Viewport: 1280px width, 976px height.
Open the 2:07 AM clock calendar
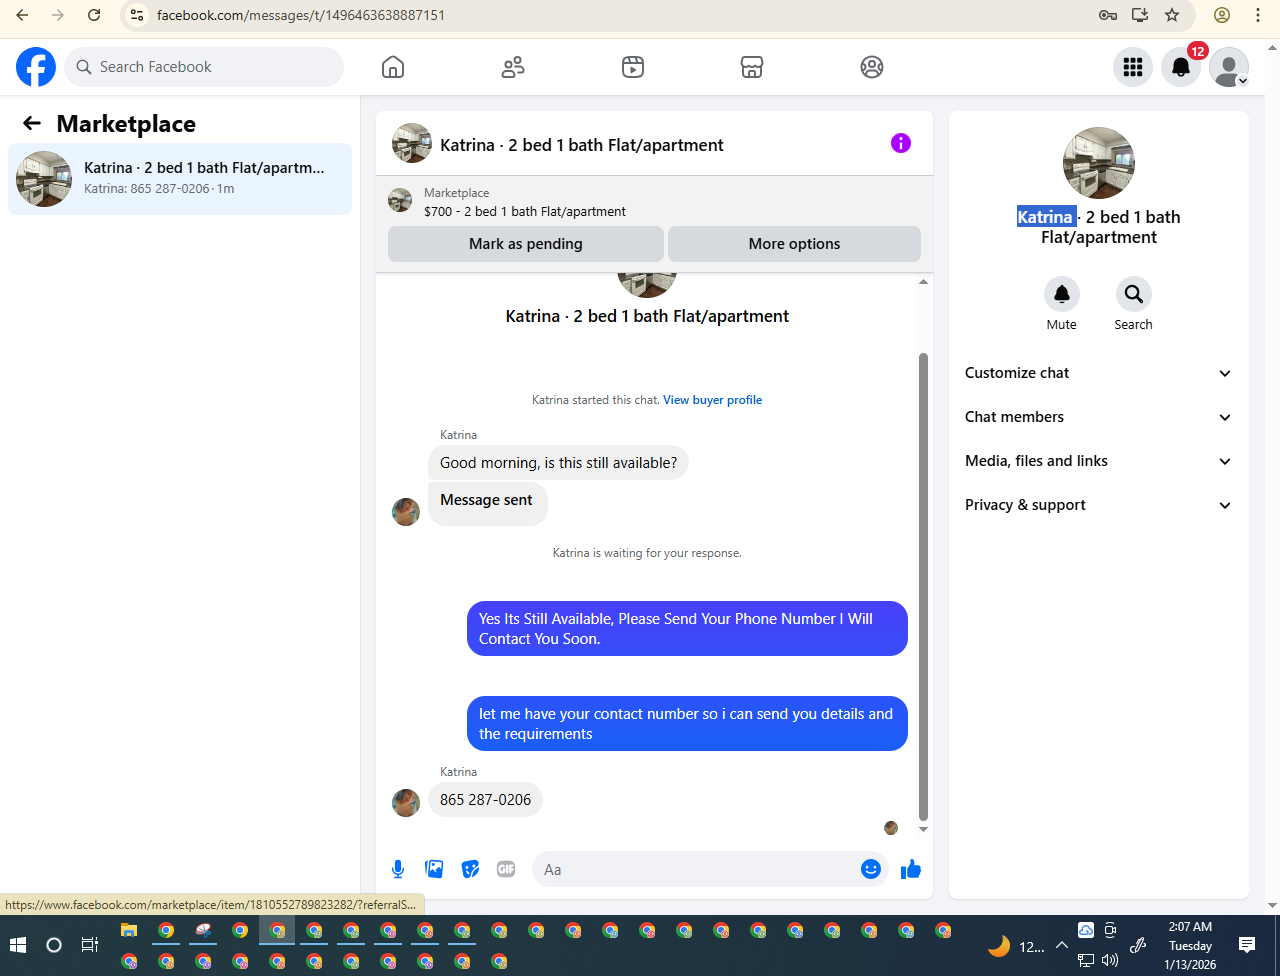[x=1190, y=945]
